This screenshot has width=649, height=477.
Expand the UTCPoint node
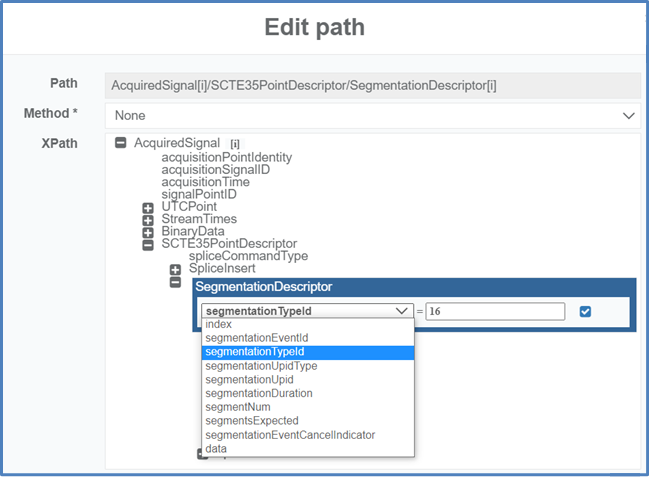[148, 207]
